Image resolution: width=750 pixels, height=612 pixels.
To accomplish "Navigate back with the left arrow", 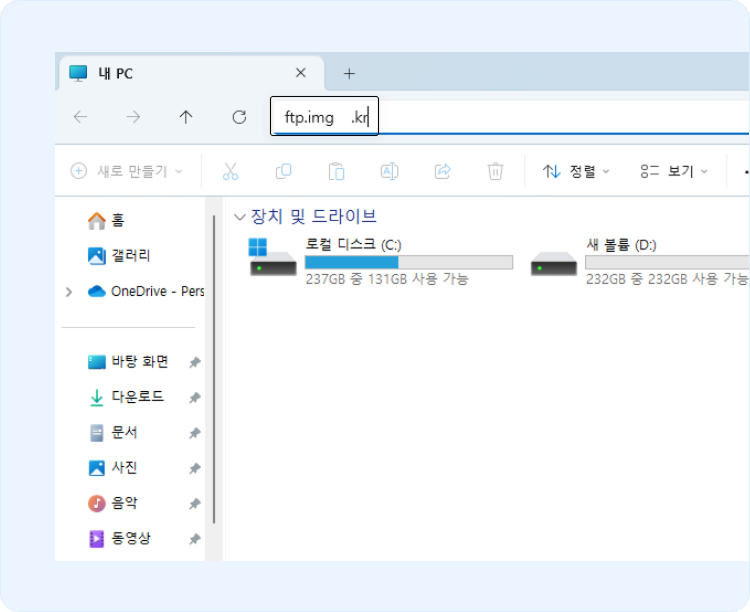I will pyautogui.click(x=81, y=117).
